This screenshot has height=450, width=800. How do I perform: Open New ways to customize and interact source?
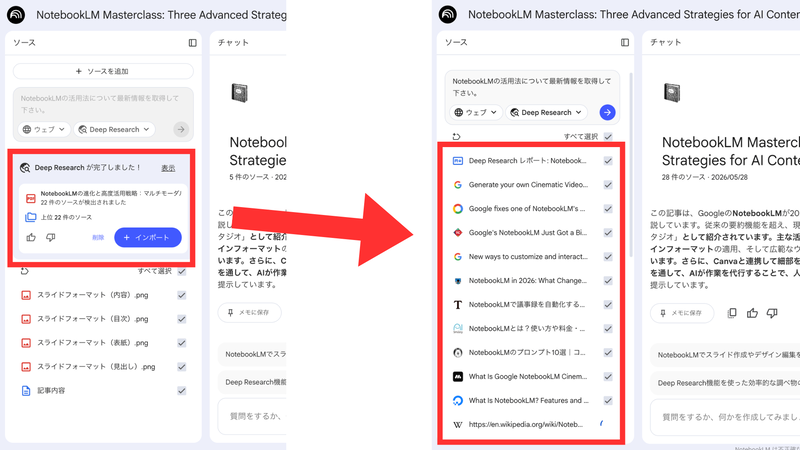point(528,257)
